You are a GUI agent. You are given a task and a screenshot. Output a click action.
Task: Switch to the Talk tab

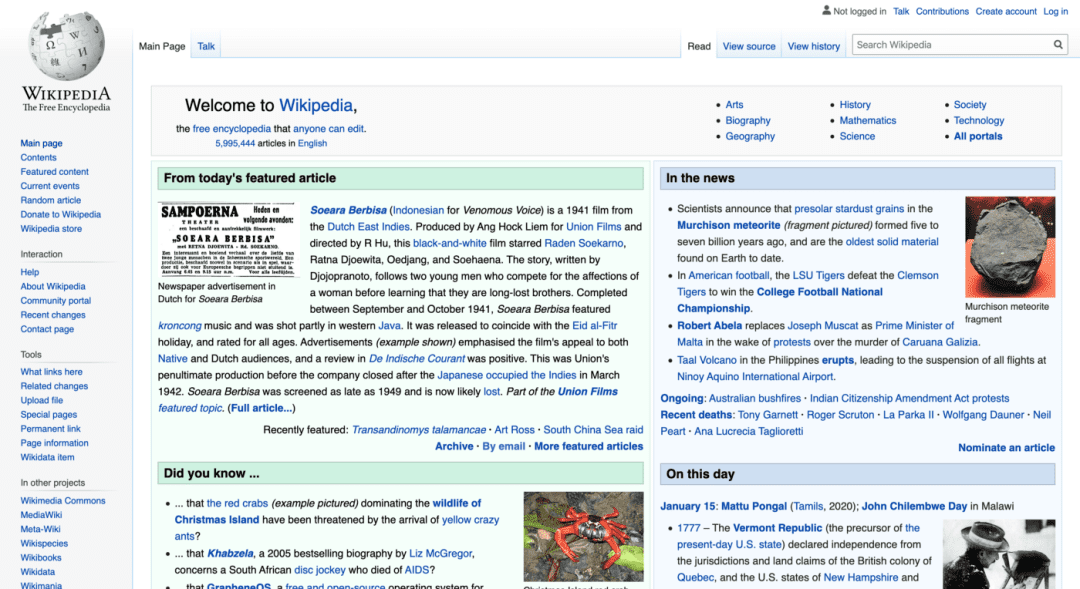206,46
